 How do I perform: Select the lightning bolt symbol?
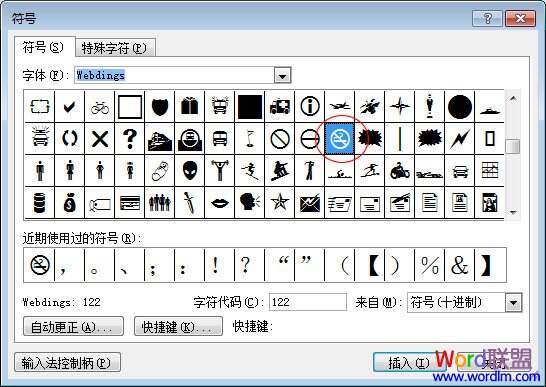460,139
